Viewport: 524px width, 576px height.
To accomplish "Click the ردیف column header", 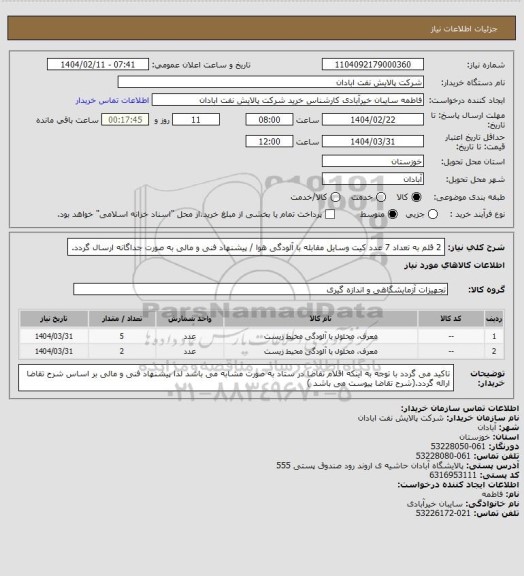I will pos(494,319).
